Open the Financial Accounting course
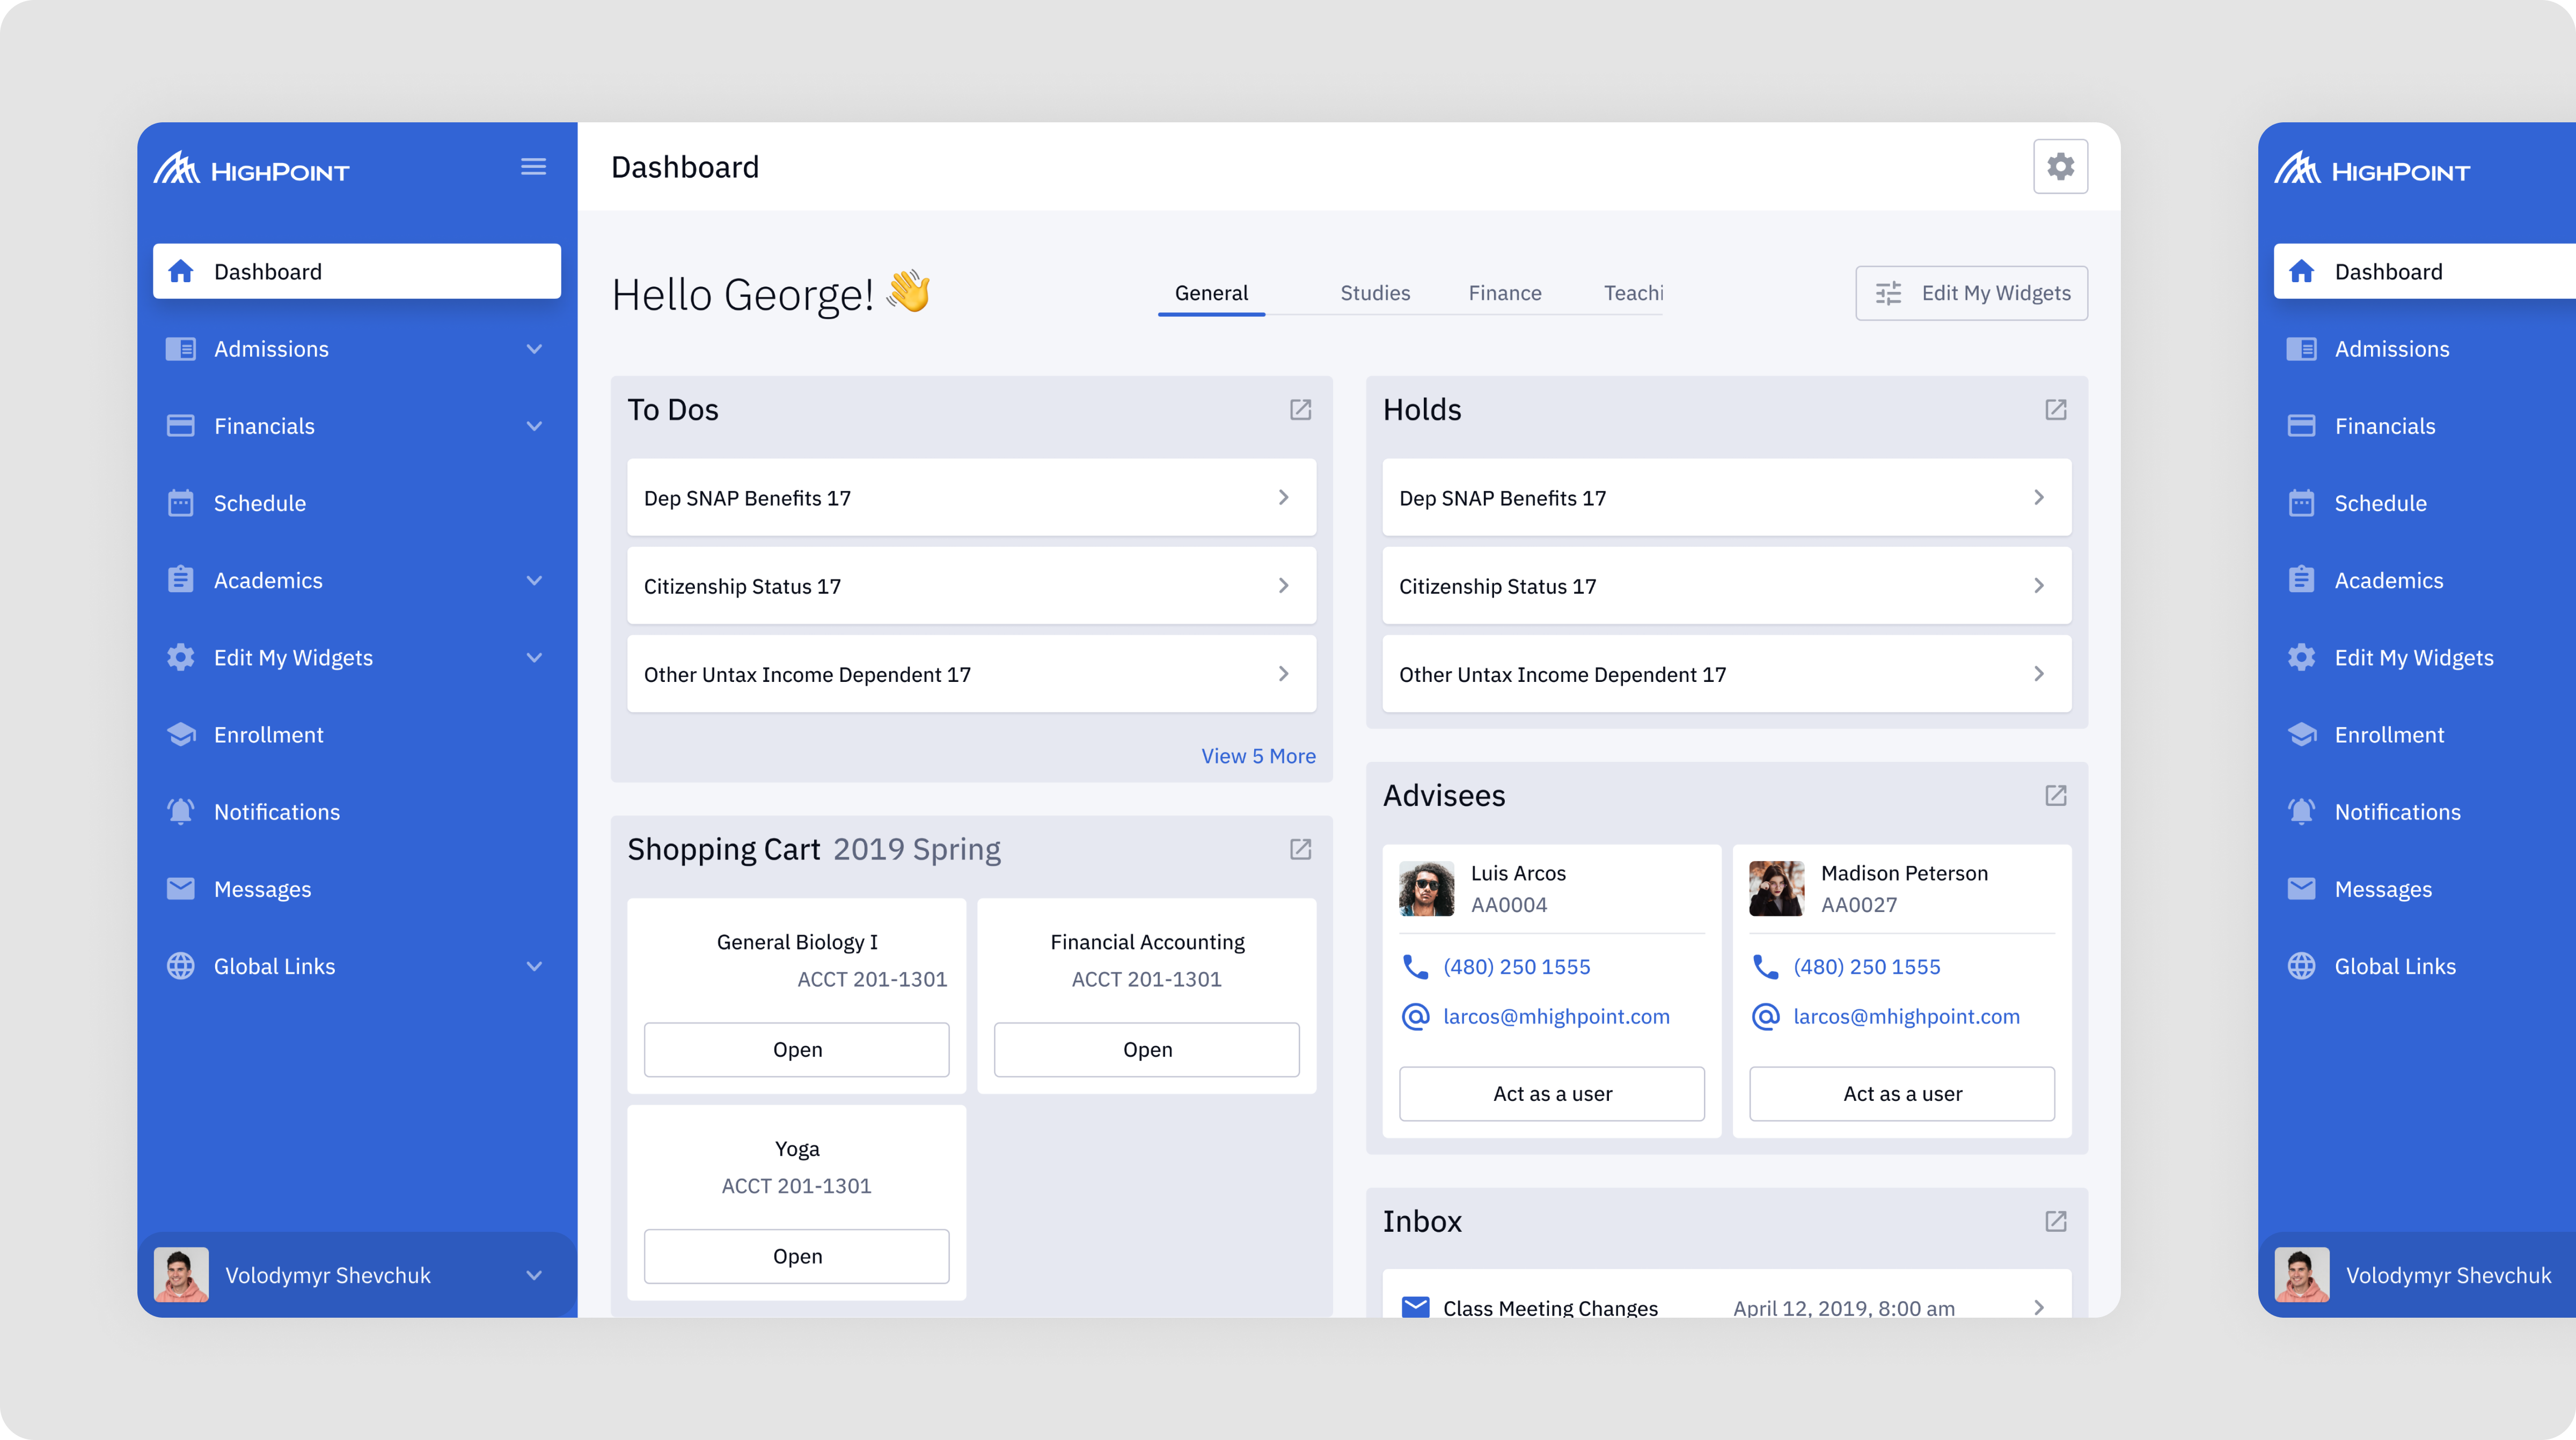 pyautogui.click(x=1147, y=1049)
